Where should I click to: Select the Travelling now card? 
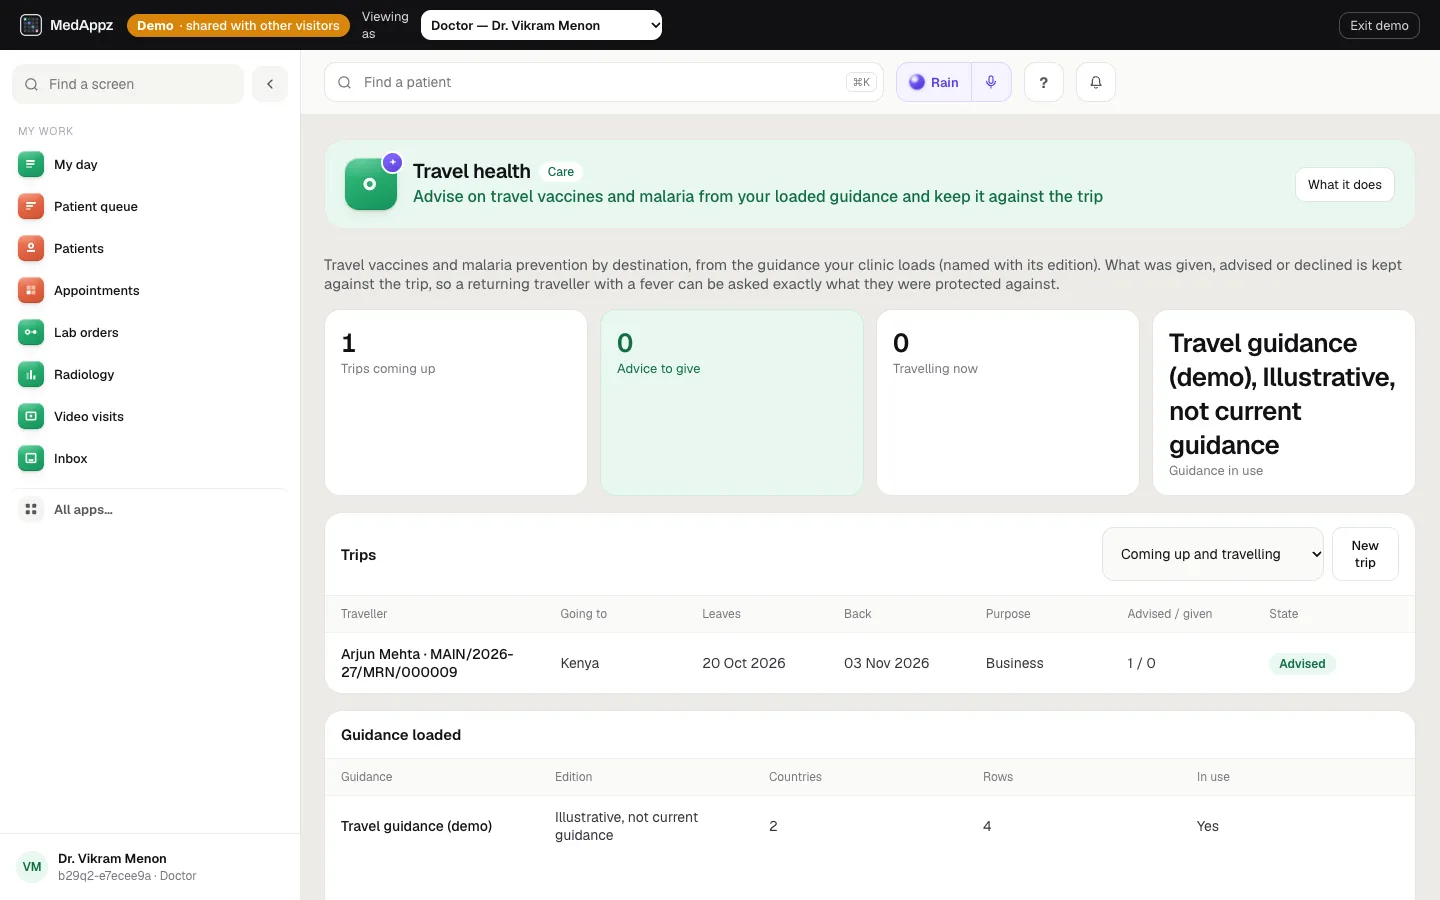point(1008,402)
